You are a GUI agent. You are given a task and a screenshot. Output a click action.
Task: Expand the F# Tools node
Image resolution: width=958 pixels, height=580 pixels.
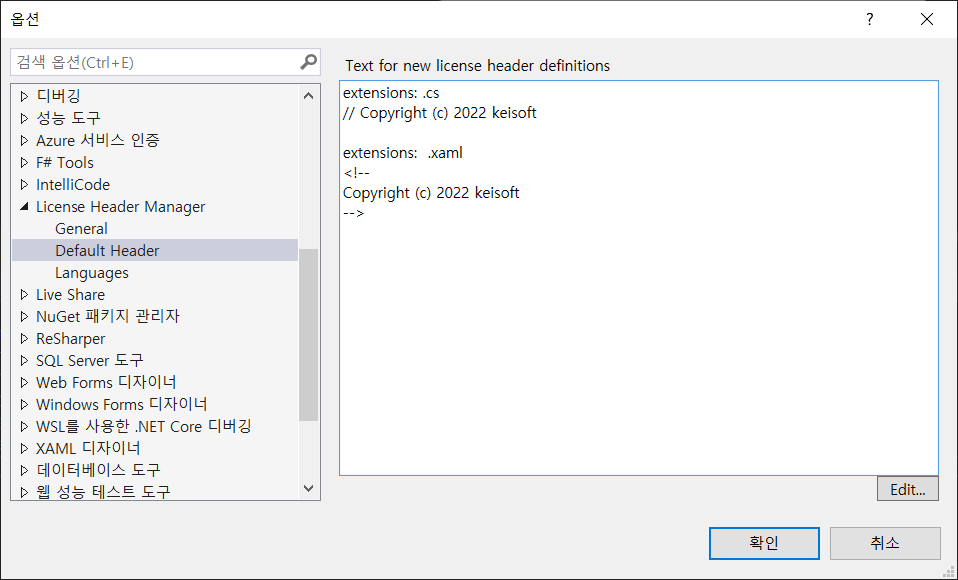tap(24, 162)
